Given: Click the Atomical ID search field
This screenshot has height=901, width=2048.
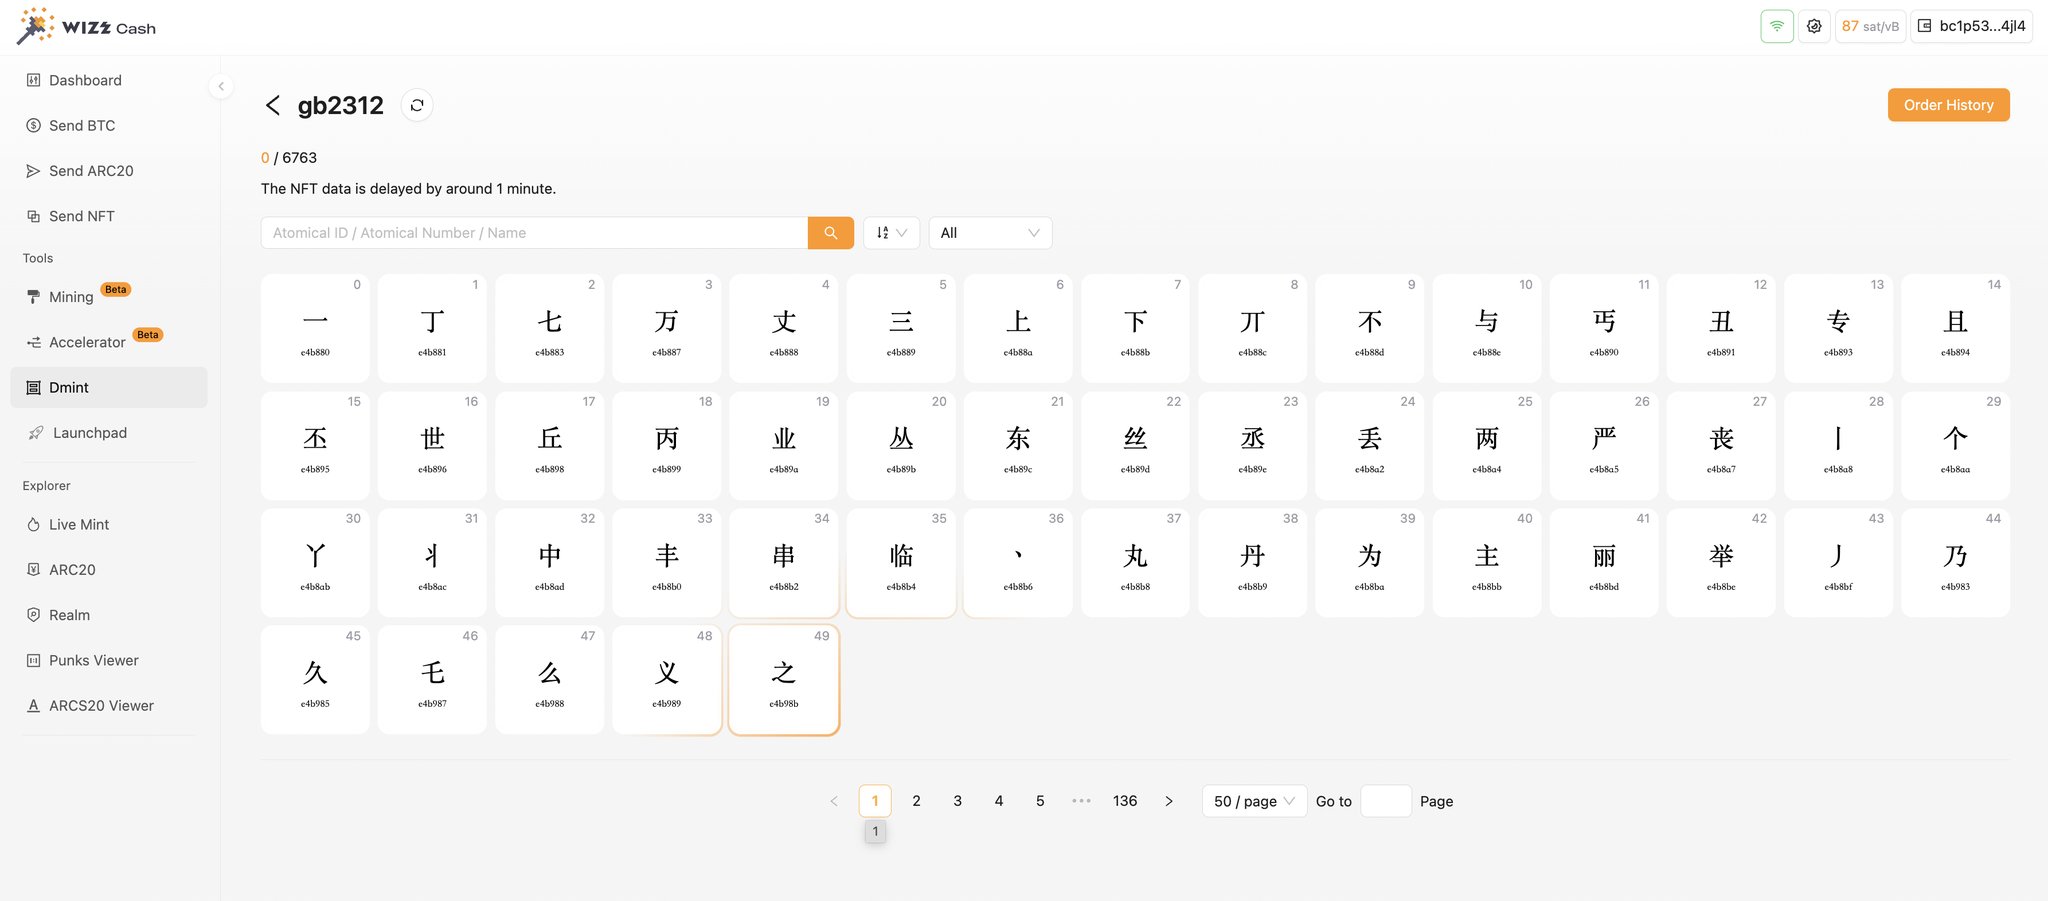Looking at the screenshot, I should click(x=534, y=233).
